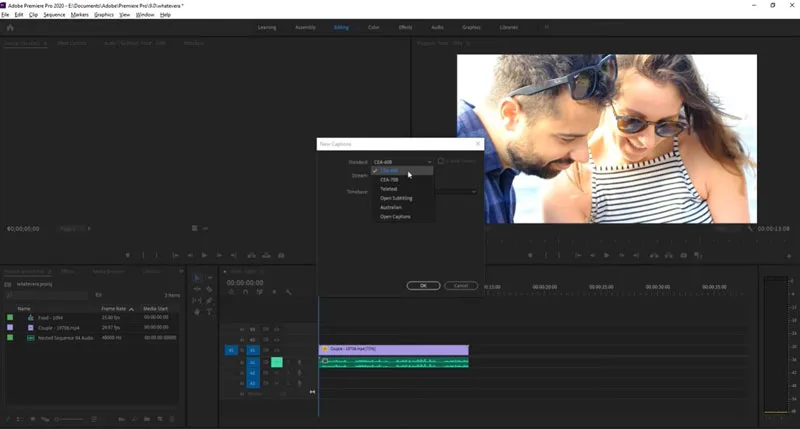Click the Home icon in workspace bar

point(10,28)
